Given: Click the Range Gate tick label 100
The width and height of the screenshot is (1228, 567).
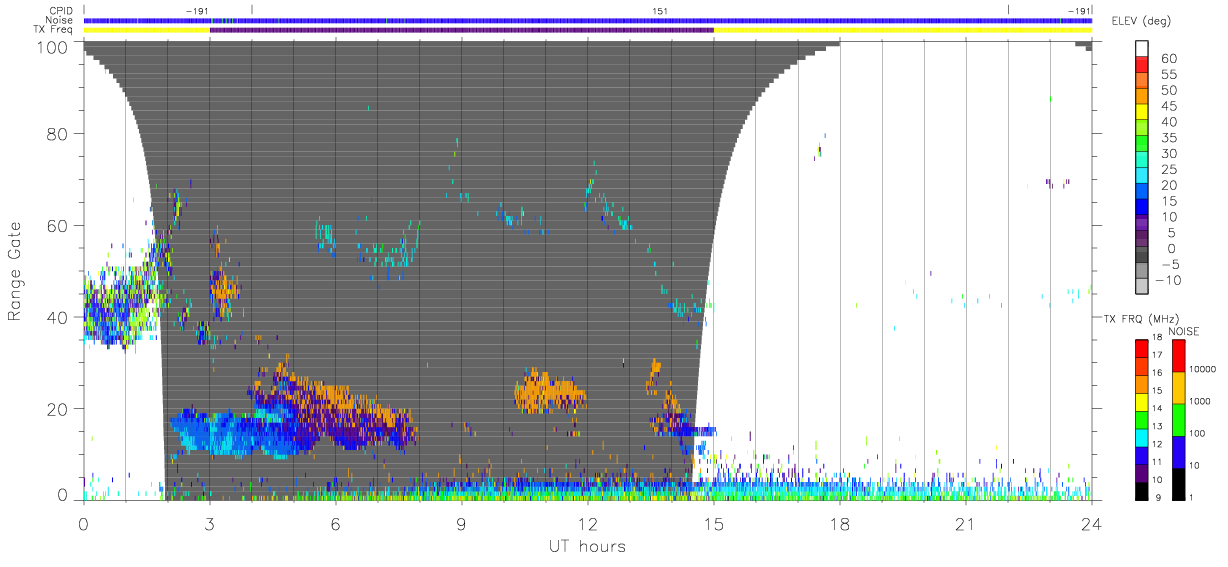Looking at the screenshot, I should point(53,47).
